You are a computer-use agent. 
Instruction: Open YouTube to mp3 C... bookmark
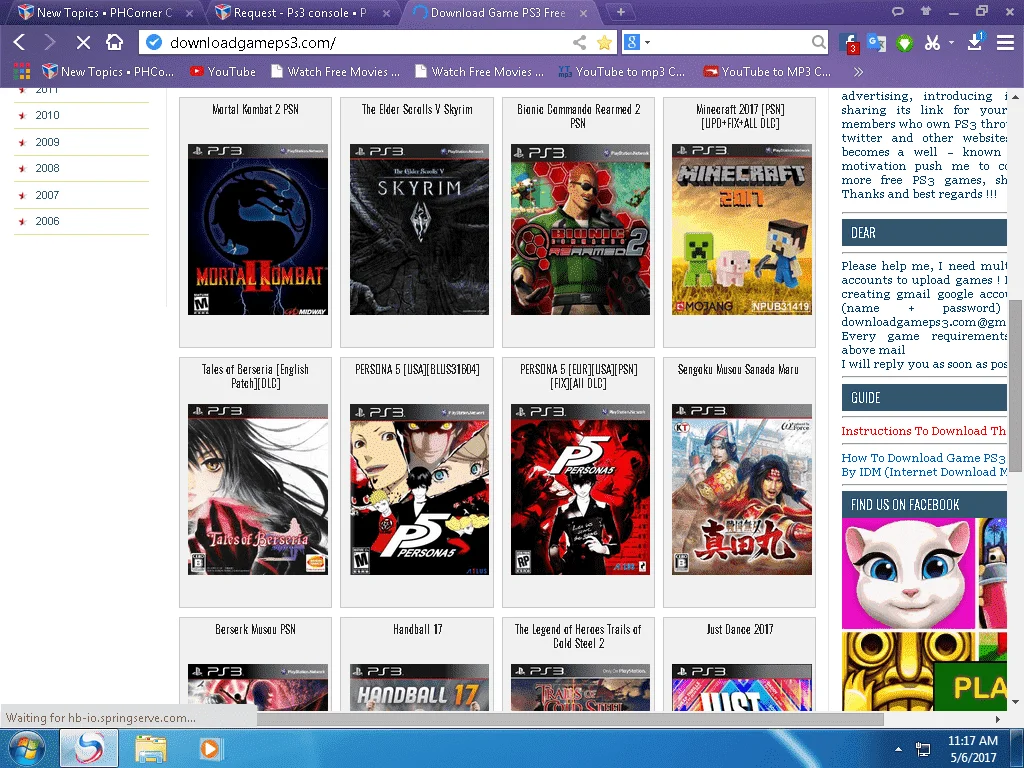click(x=622, y=72)
